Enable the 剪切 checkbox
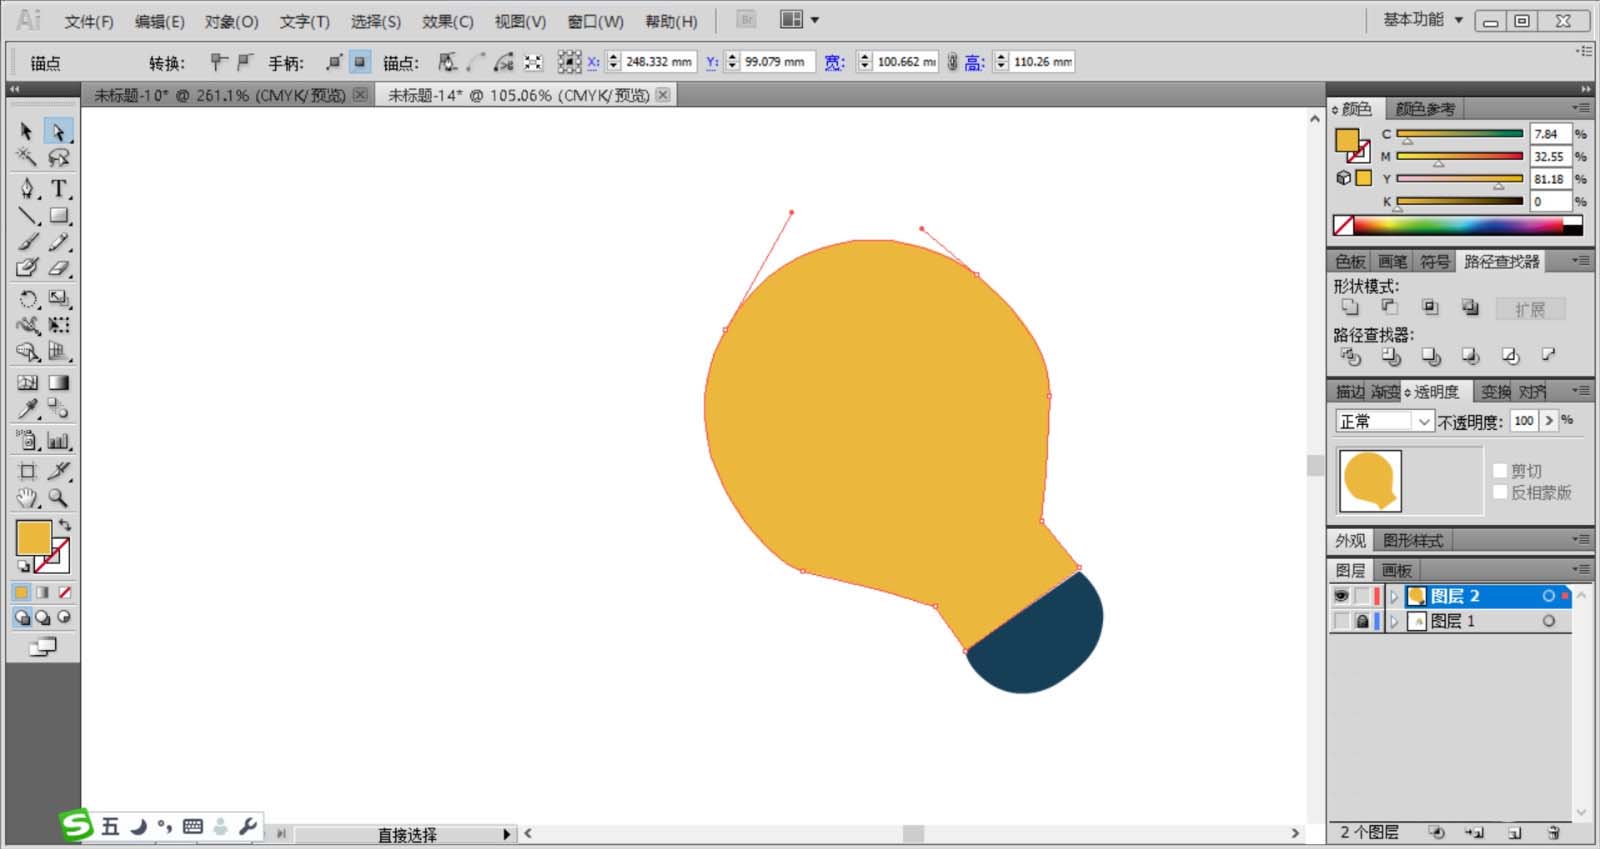This screenshot has height=849, width=1600. coord(1500,471)
